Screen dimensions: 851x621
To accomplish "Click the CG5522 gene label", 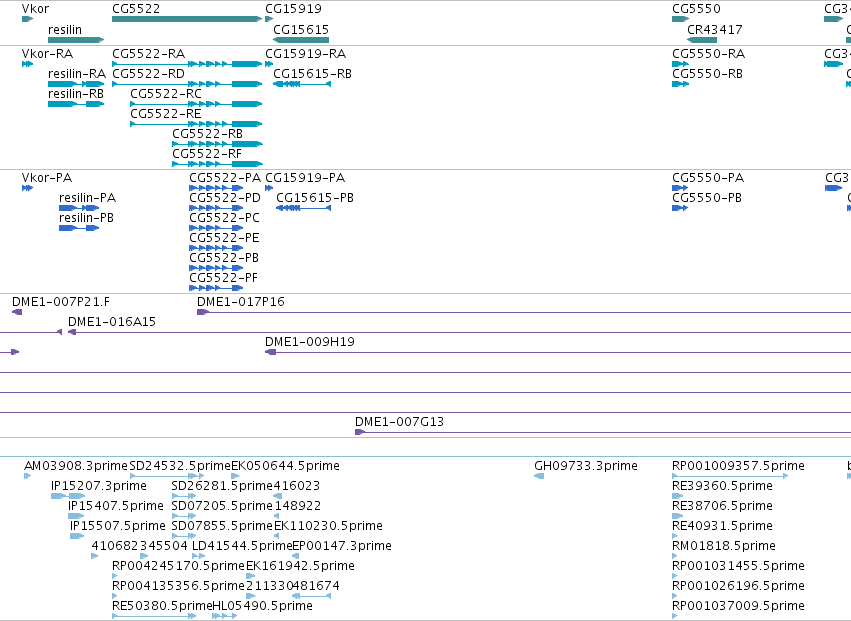I will 136,9.
